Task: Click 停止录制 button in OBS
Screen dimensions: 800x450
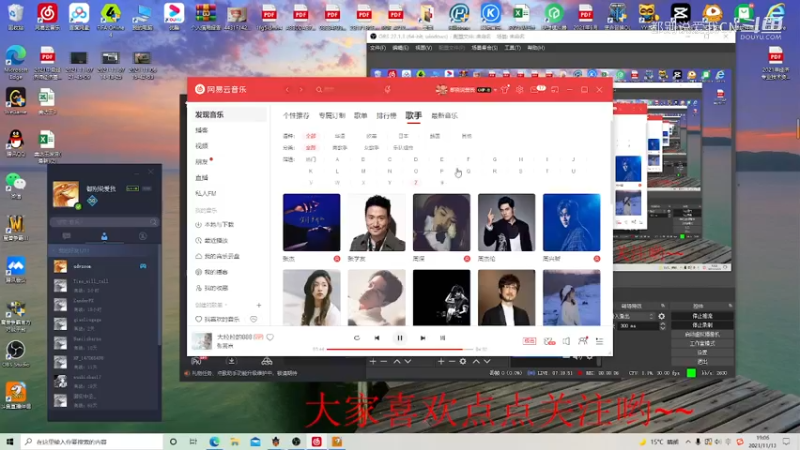Action: point(702,325)
